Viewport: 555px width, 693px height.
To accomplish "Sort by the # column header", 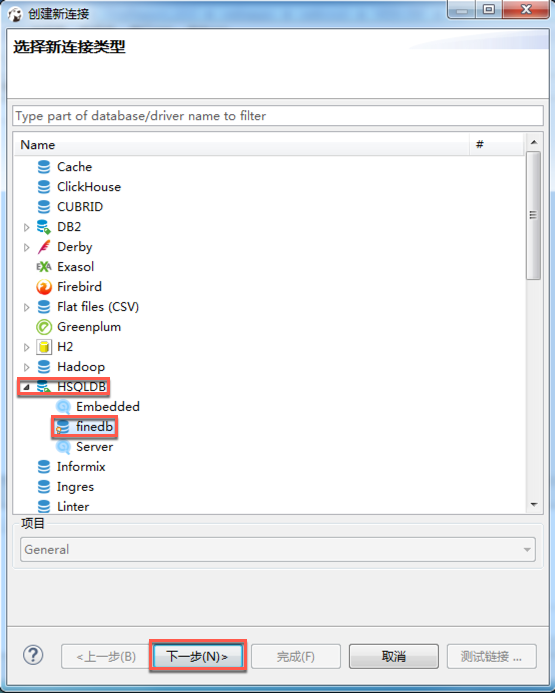I will pyautogui.click(x=497, y=145).
